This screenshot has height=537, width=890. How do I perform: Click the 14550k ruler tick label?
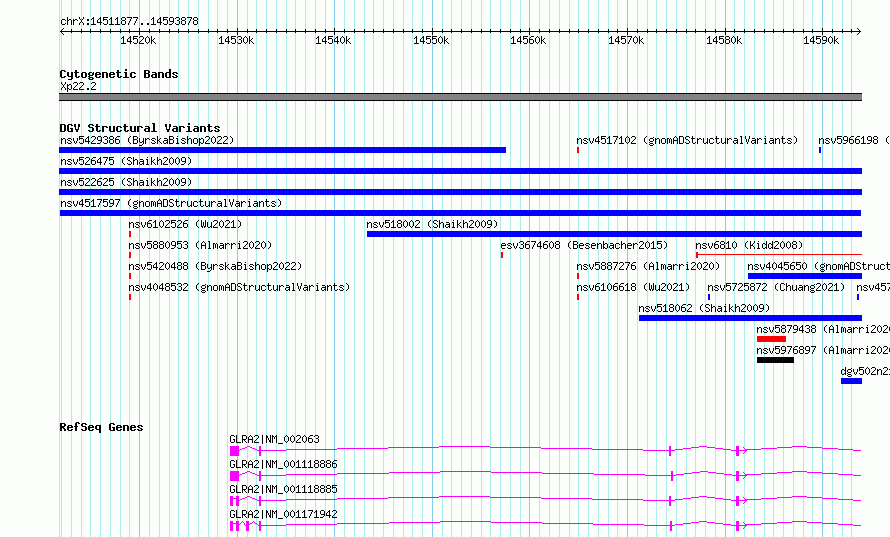coord(431,40)
